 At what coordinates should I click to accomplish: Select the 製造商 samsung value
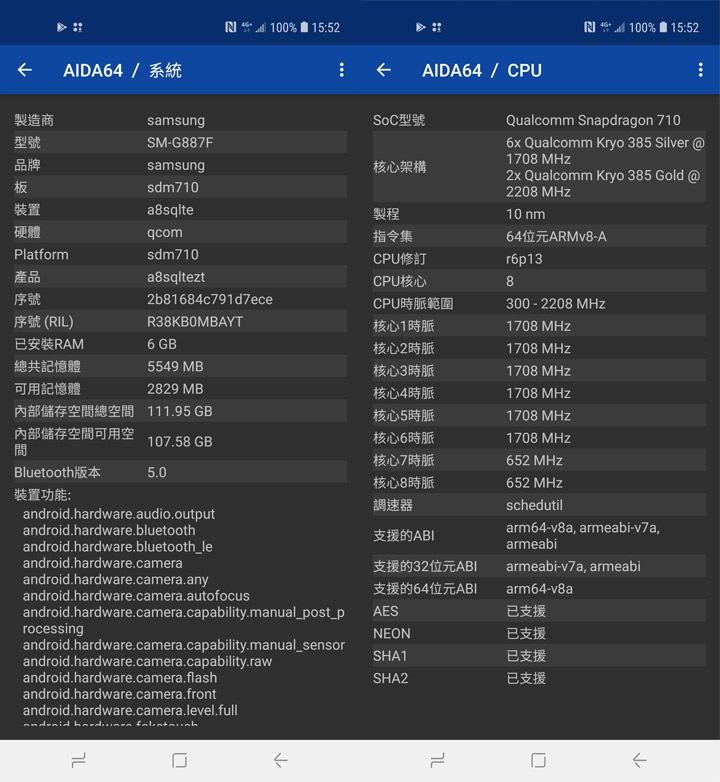pos(176,120)
